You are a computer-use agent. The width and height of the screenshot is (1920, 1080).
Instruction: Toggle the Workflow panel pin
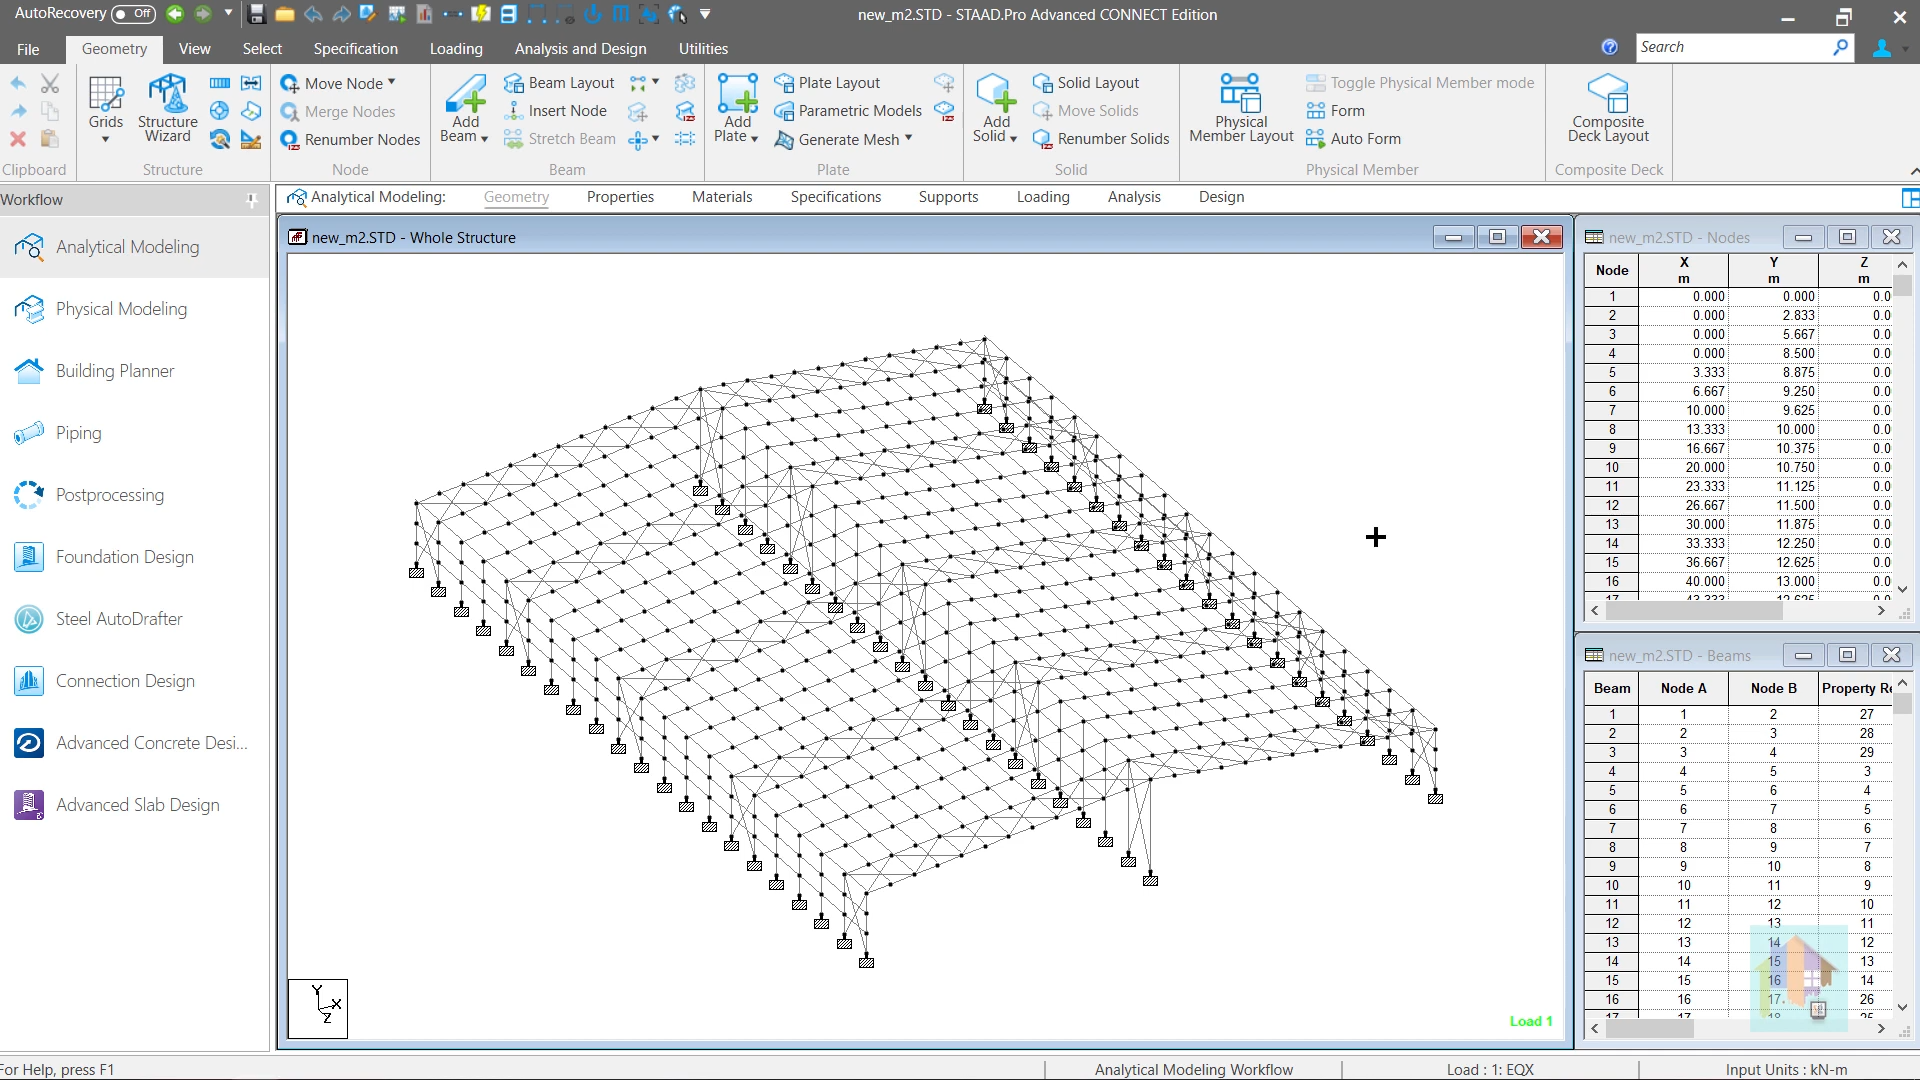[252, 200]
